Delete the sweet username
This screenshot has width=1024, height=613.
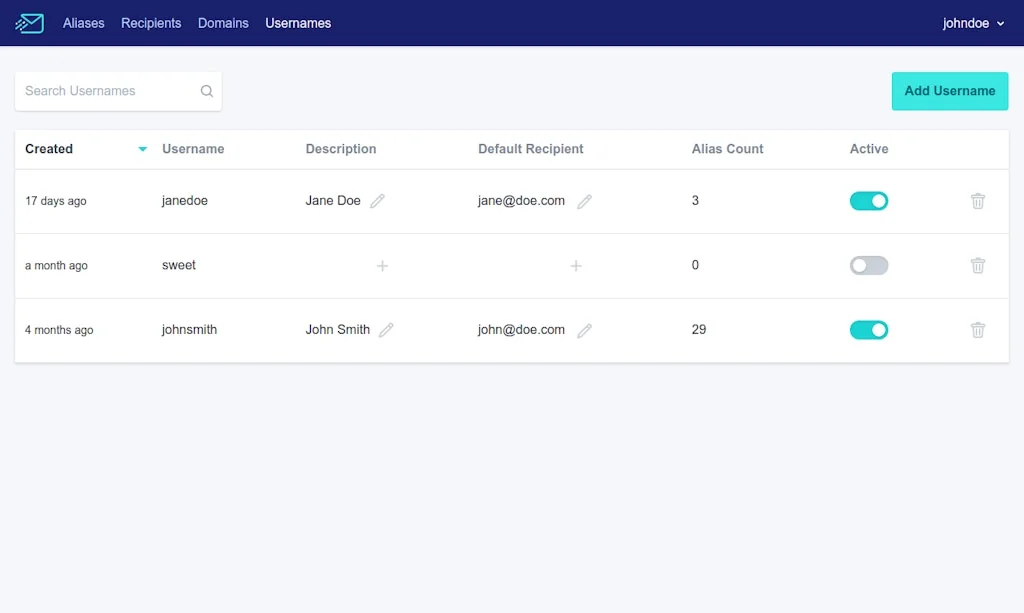[x=978, y=266]
